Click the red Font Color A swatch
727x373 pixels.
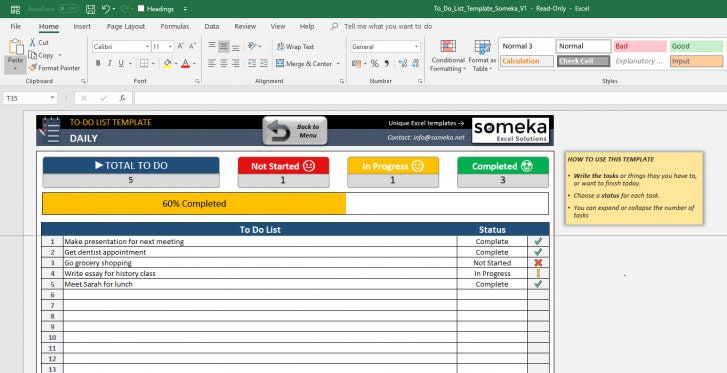(x=185, y=64)
